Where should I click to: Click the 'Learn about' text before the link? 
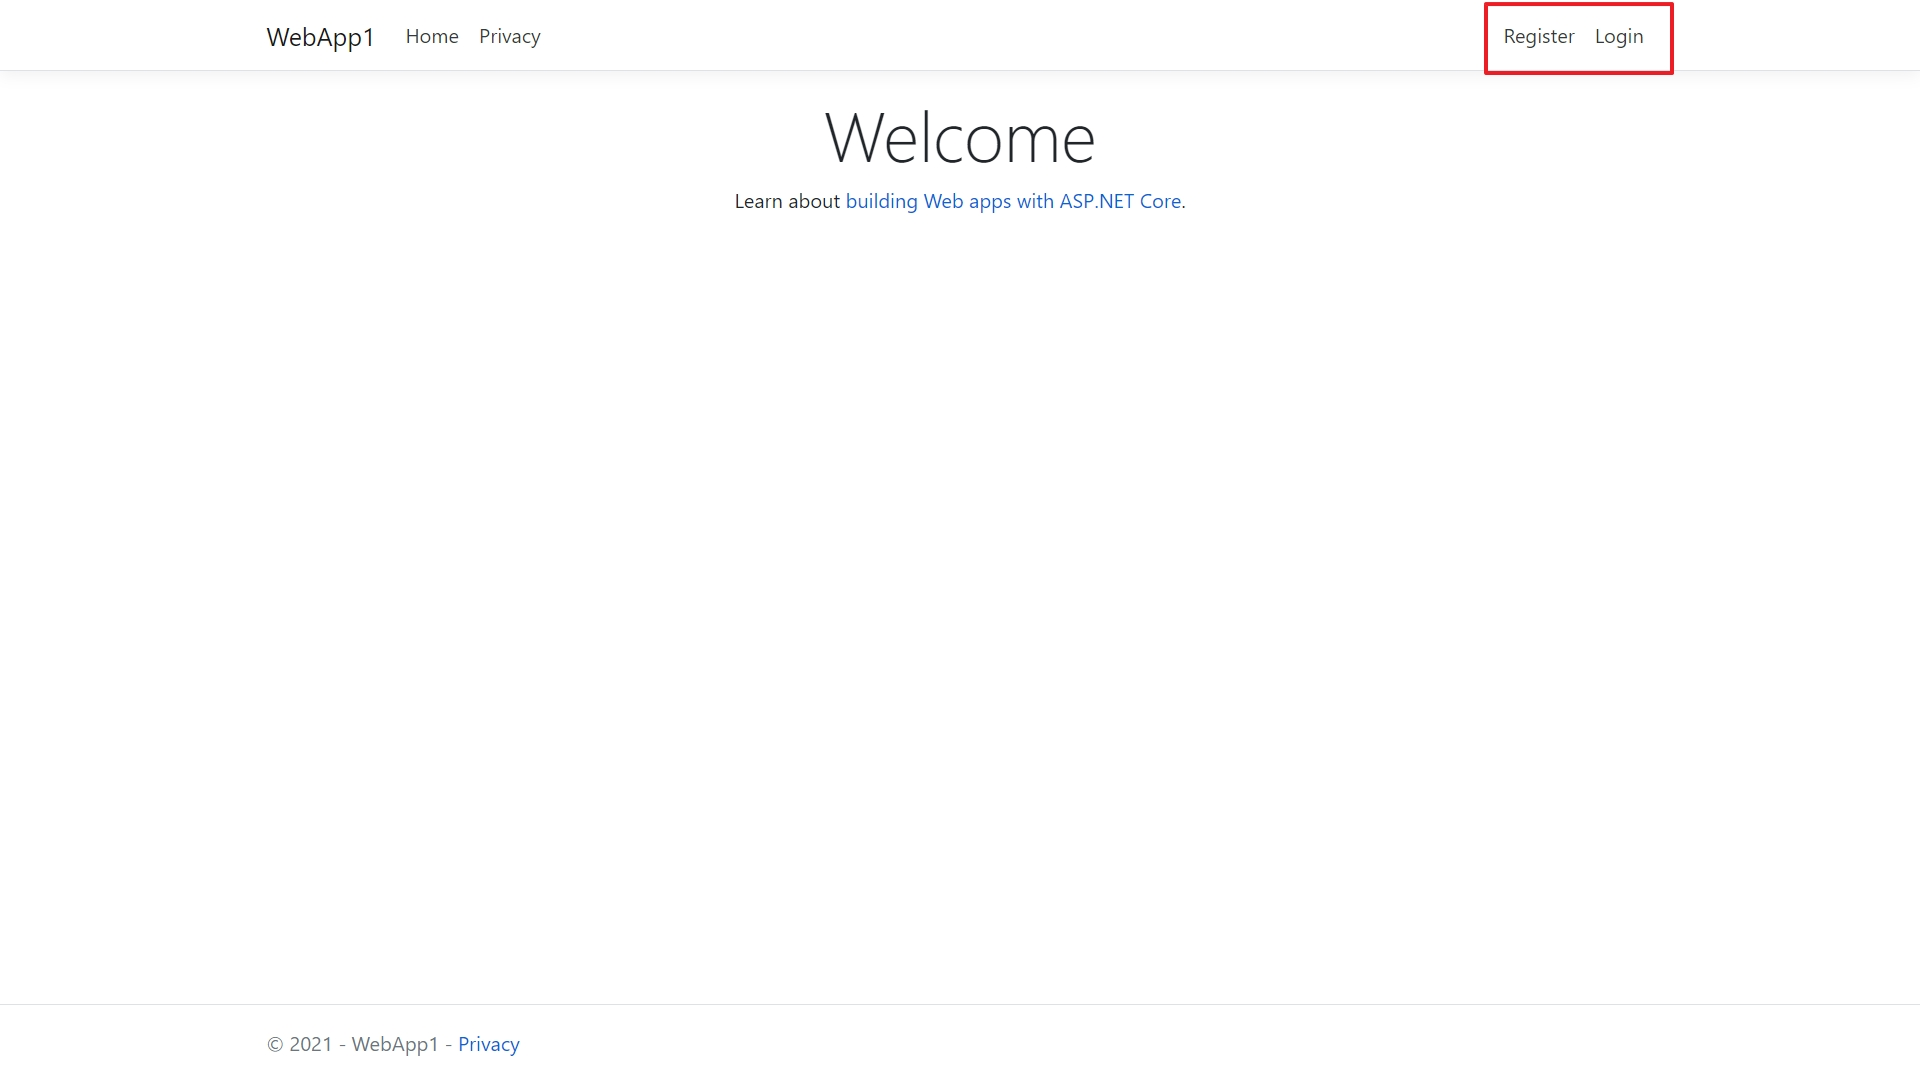pos(786,201)
